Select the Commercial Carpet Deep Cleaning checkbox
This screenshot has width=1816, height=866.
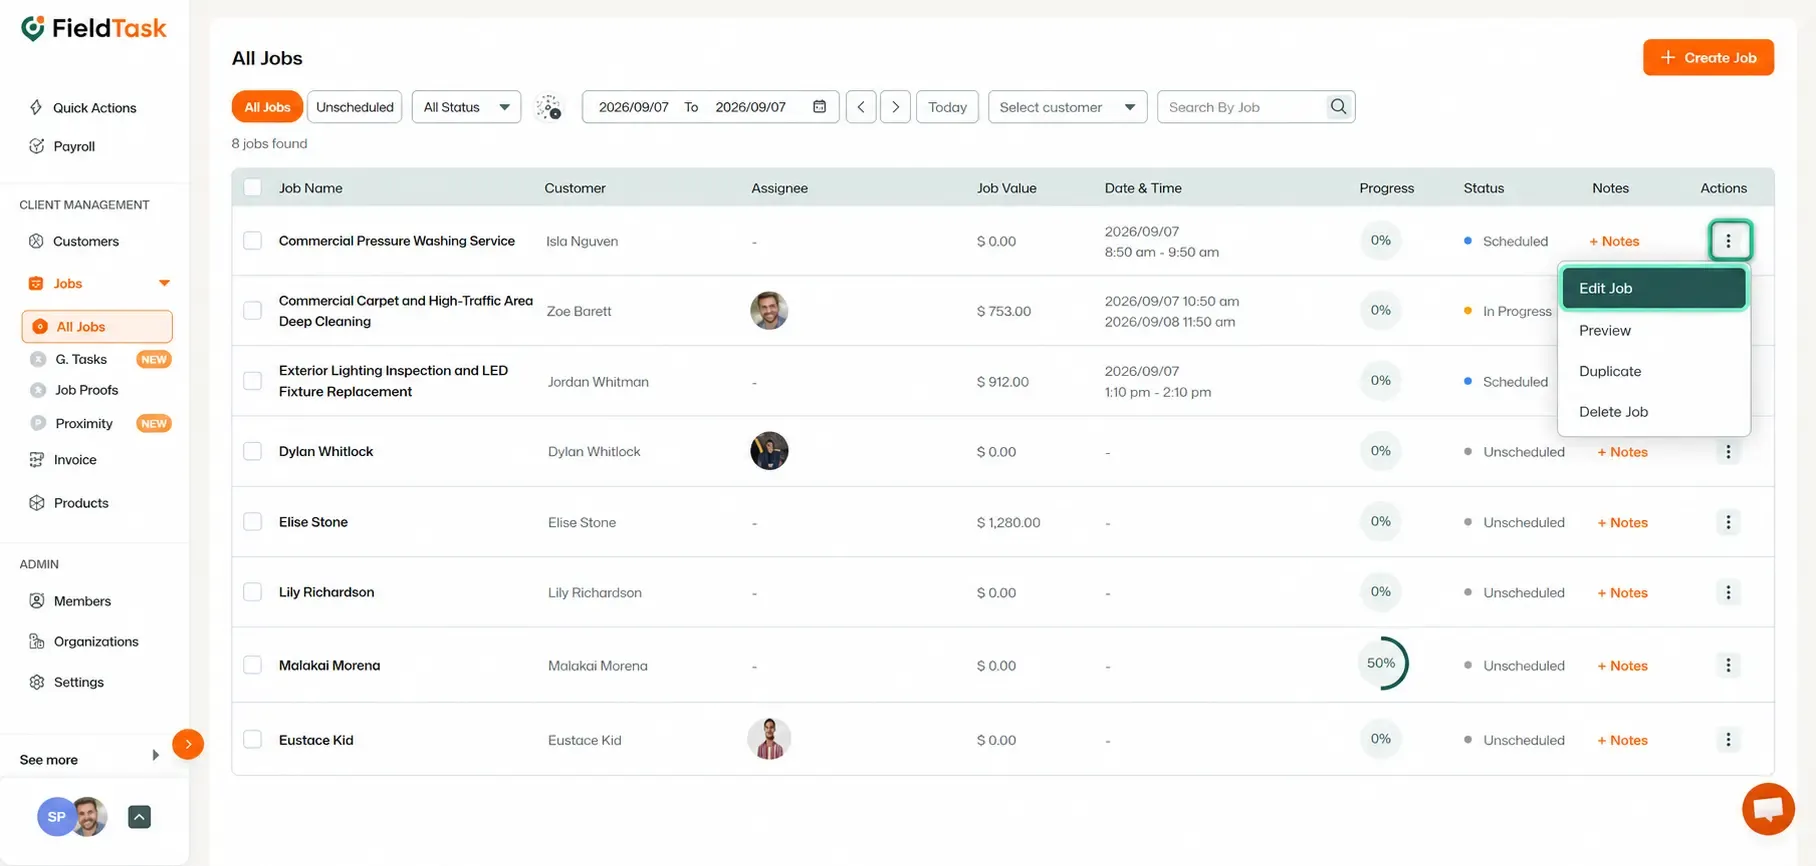tap(253, 311)
